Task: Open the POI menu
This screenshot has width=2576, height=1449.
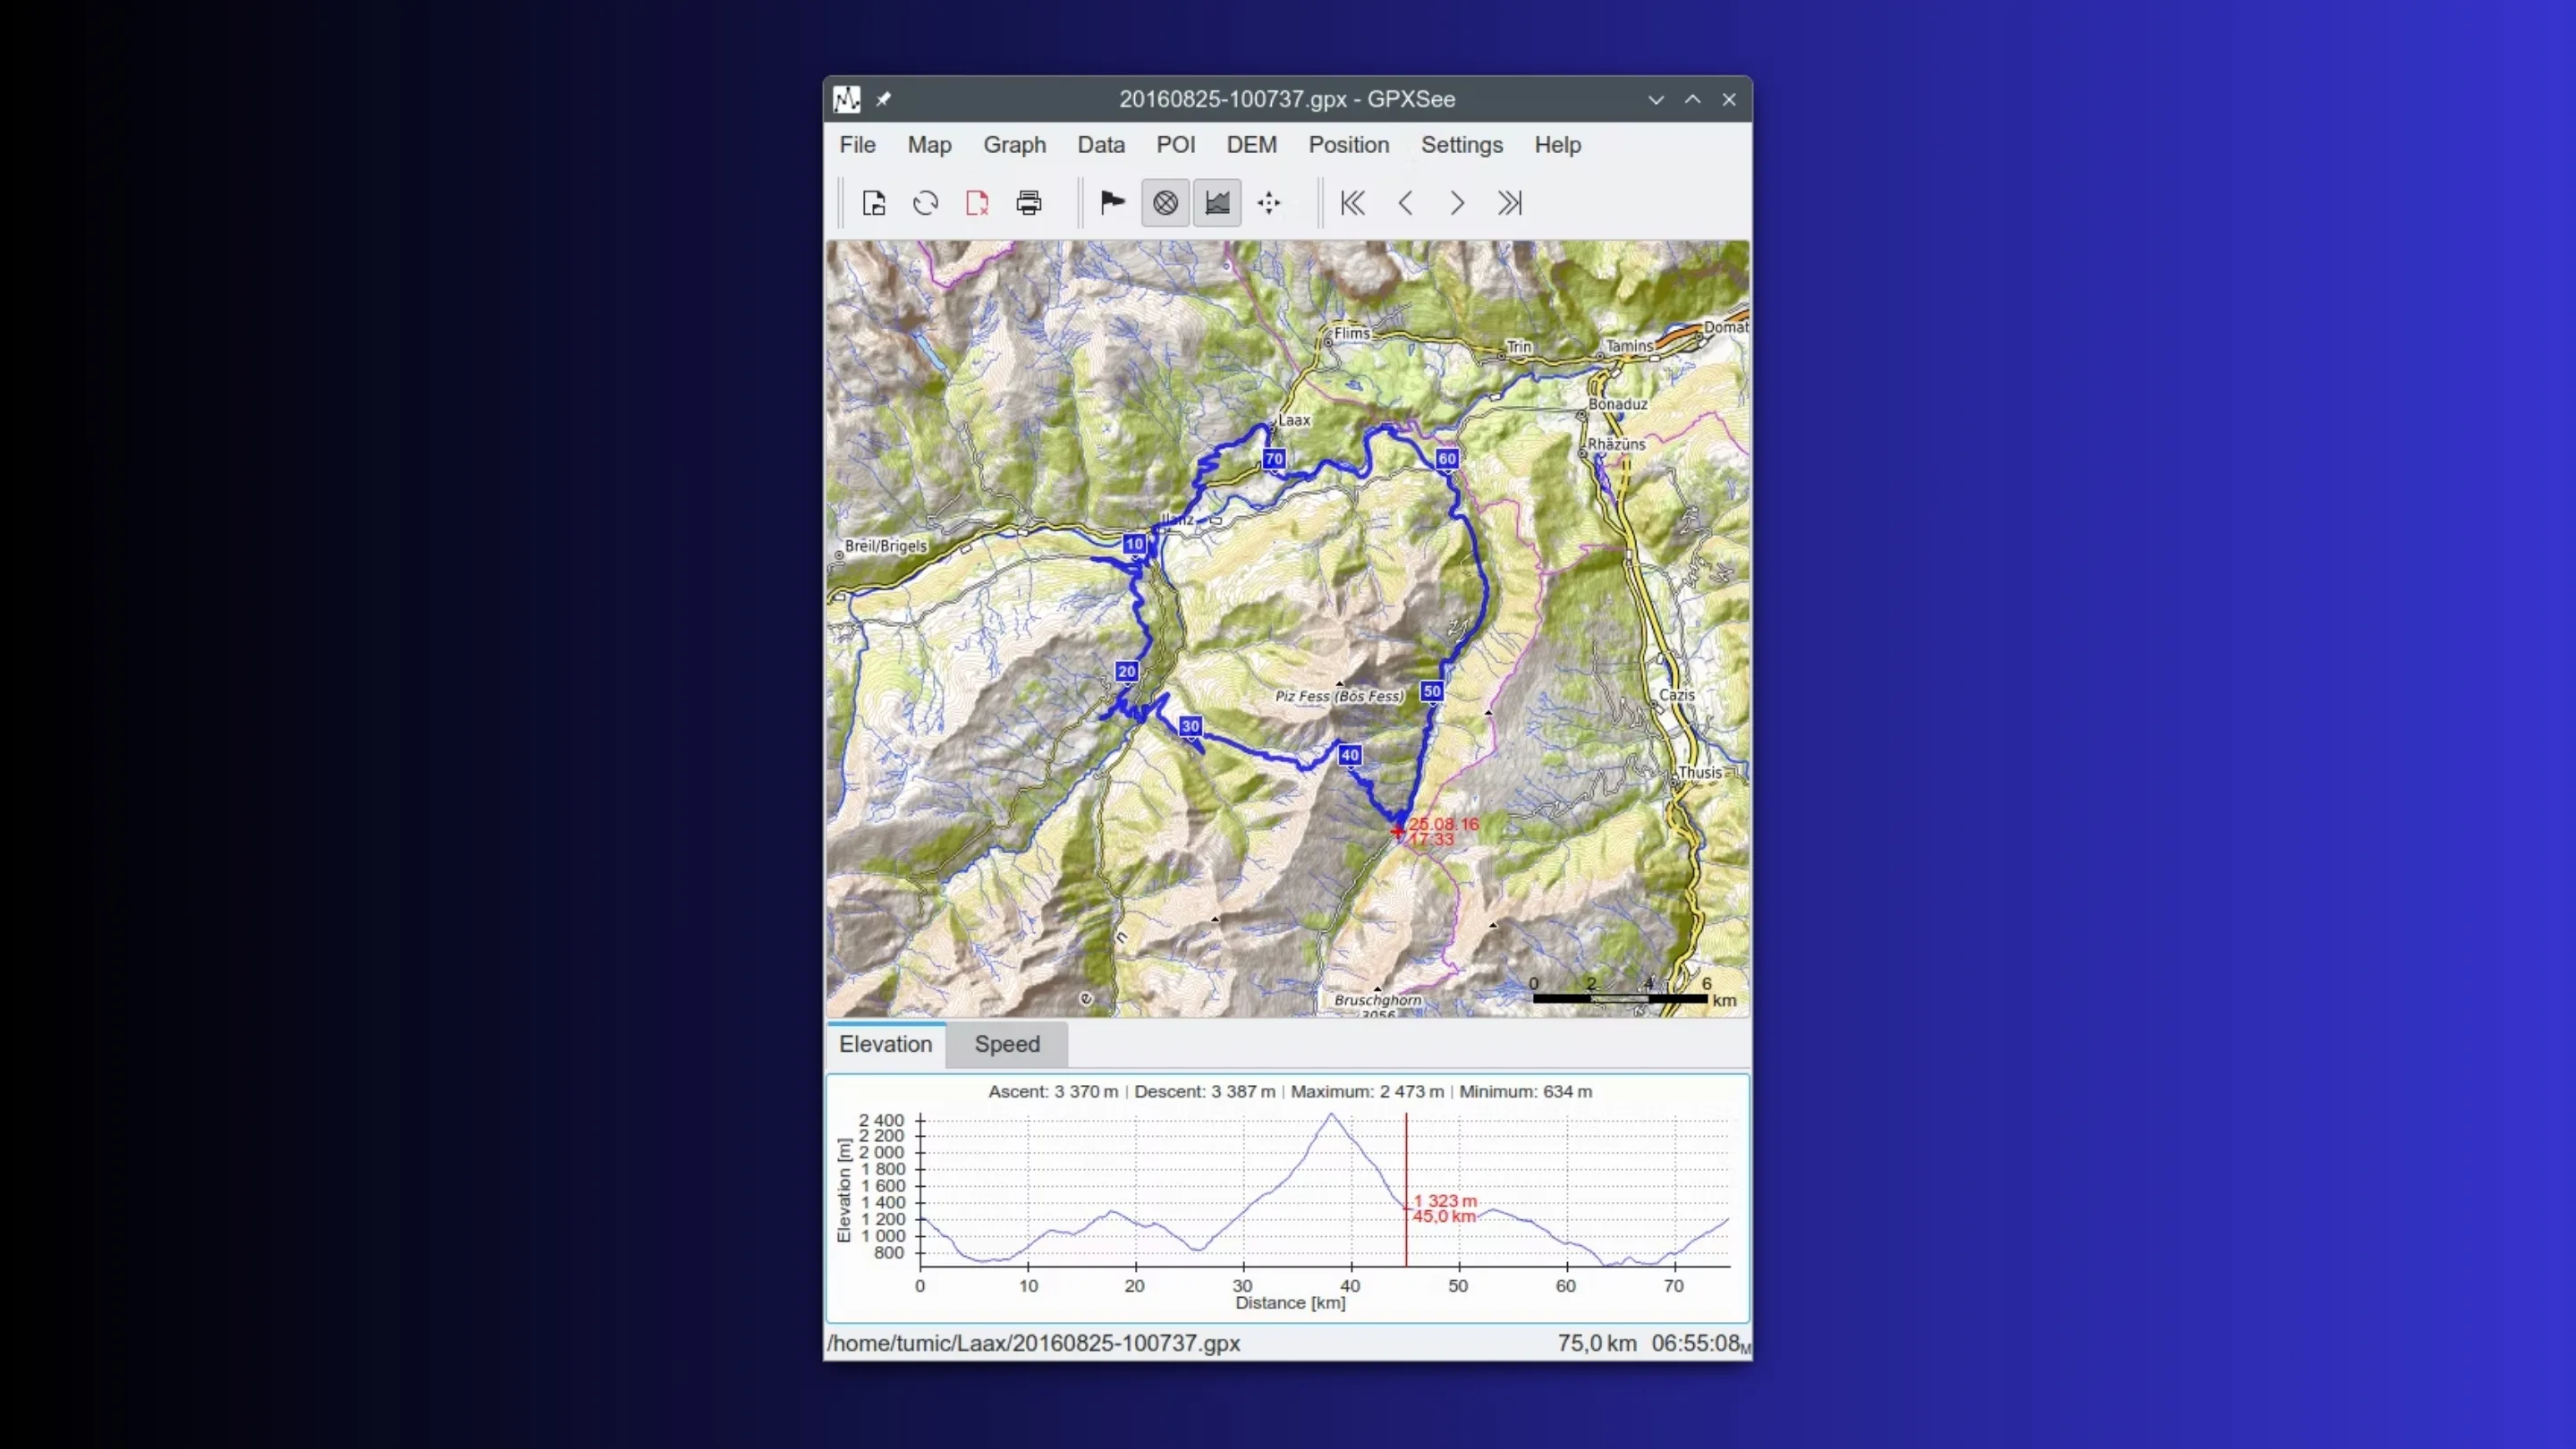Action: [1176, 145]
